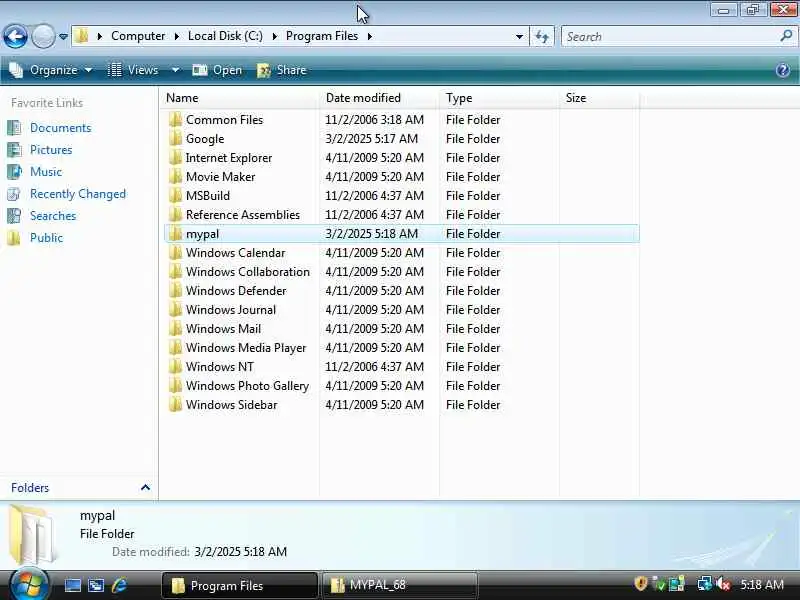Viewport: 800px width, 600px height.
Task: Click Switch between windows quick launch icon
Action: tap(96, 585)
